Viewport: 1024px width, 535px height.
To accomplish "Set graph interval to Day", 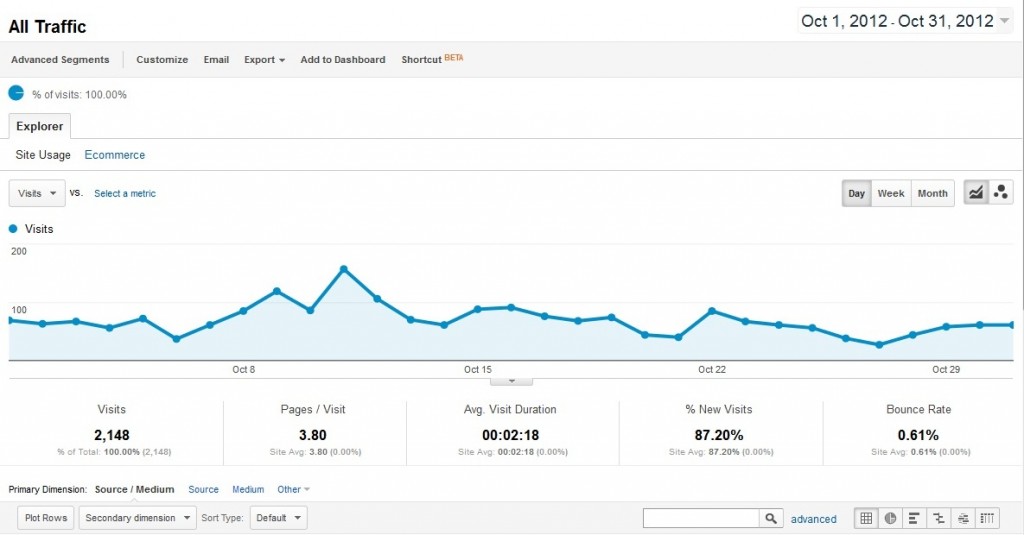I will [856, 193].
